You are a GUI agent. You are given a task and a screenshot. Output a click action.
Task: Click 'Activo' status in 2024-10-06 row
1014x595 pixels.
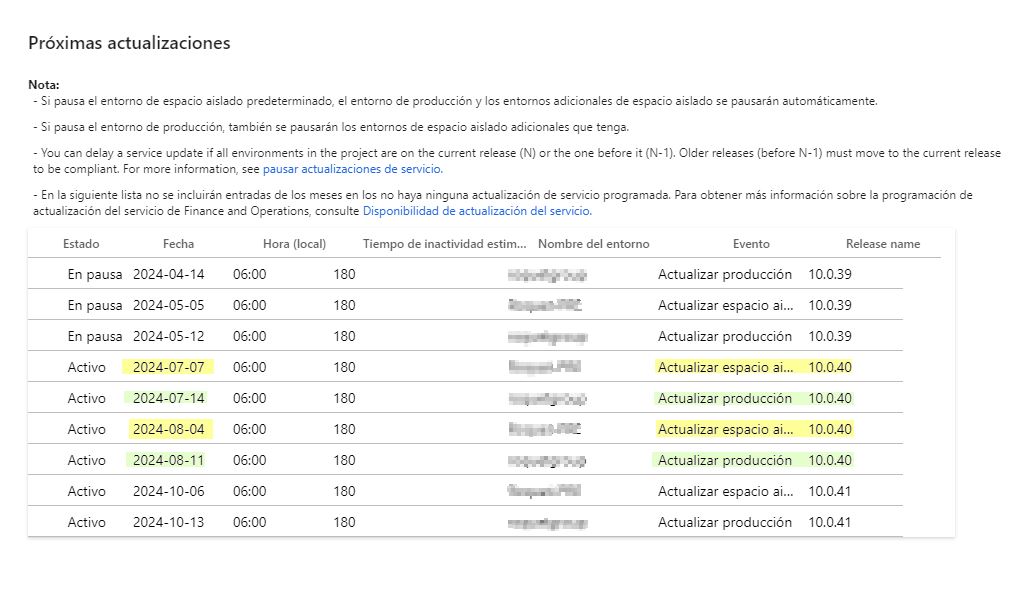87,492
